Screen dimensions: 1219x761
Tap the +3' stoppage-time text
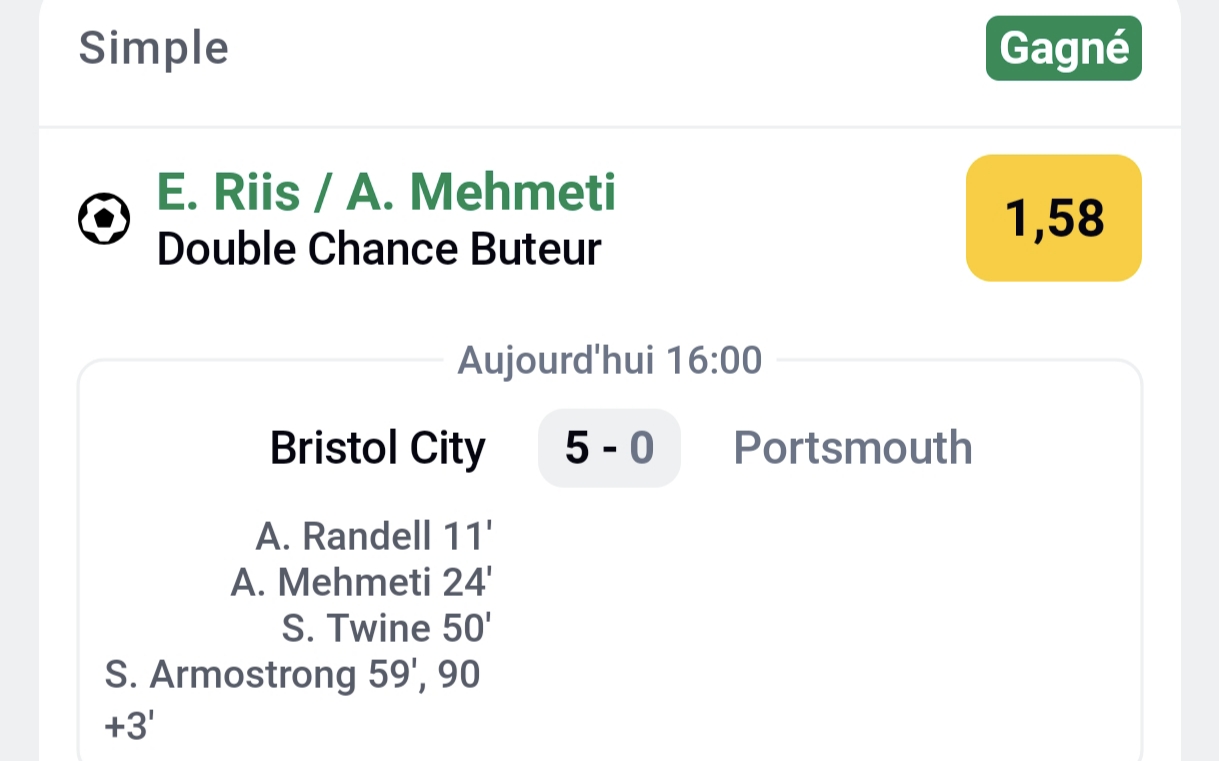click(127, 726)
